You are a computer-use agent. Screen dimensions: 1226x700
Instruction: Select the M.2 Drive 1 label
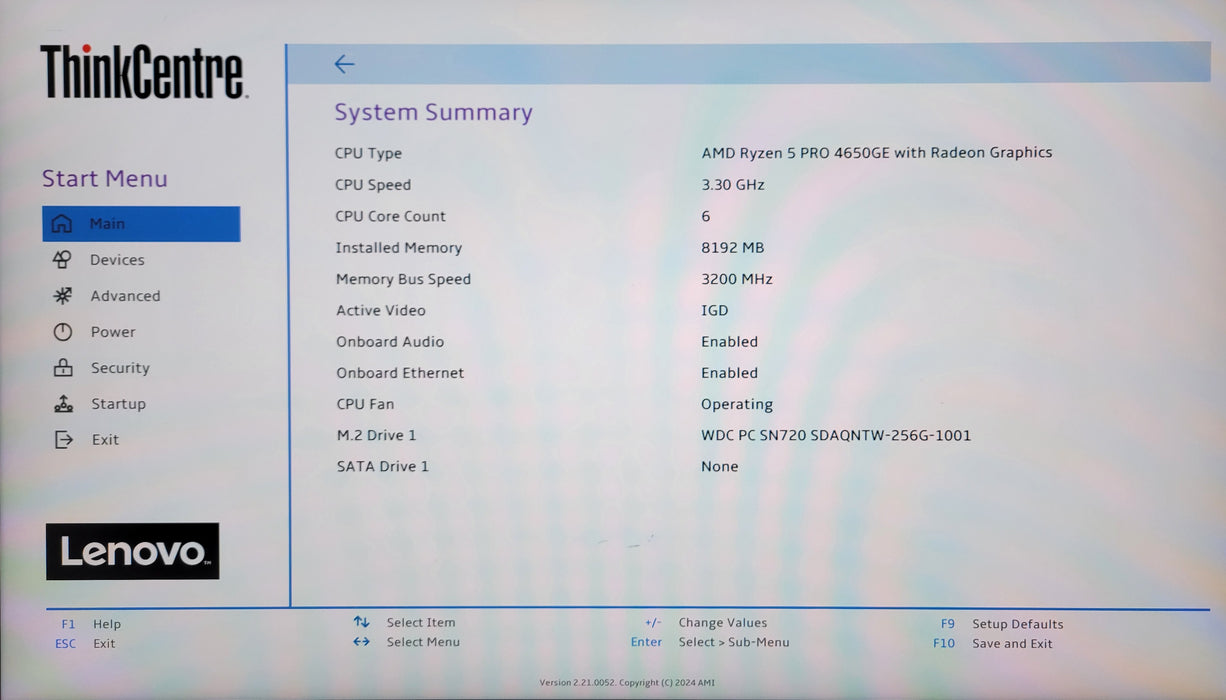click(376, 435)
